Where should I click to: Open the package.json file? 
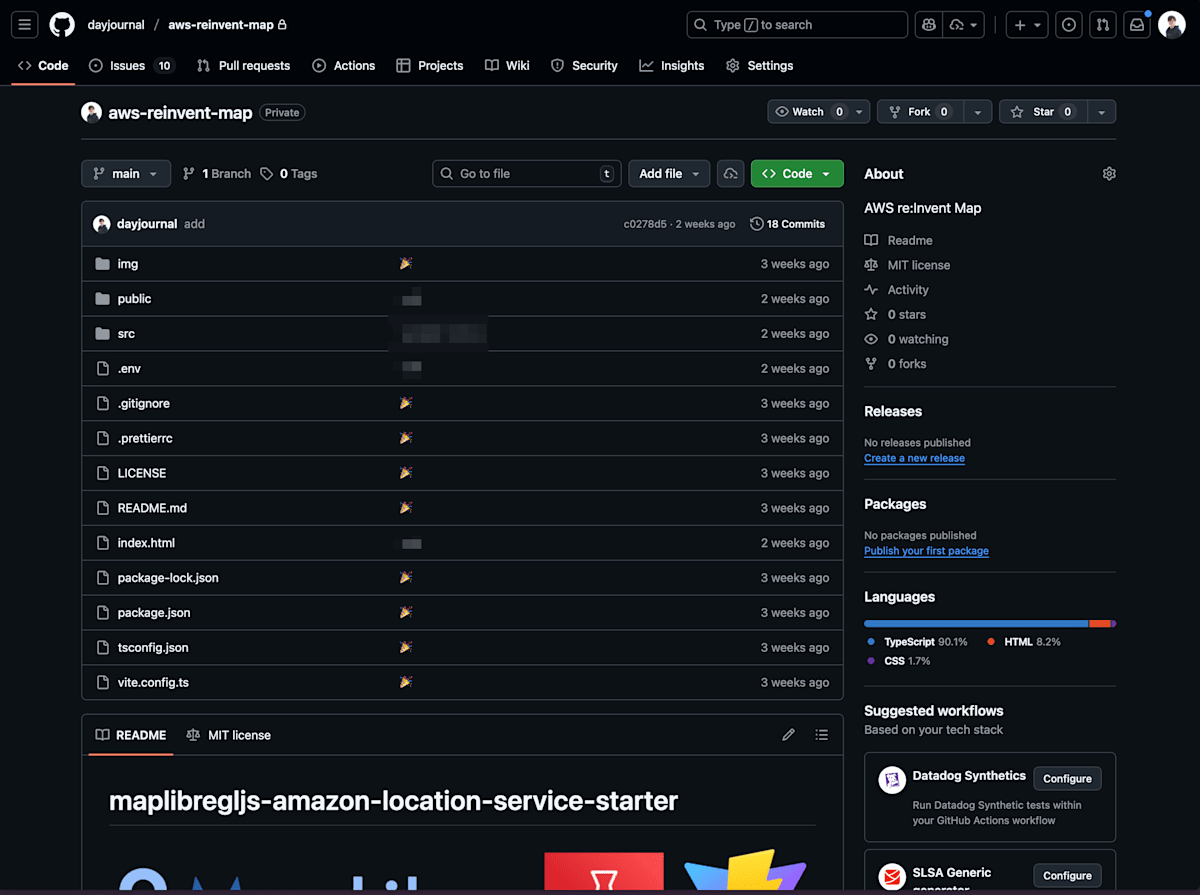click(154, 613)
